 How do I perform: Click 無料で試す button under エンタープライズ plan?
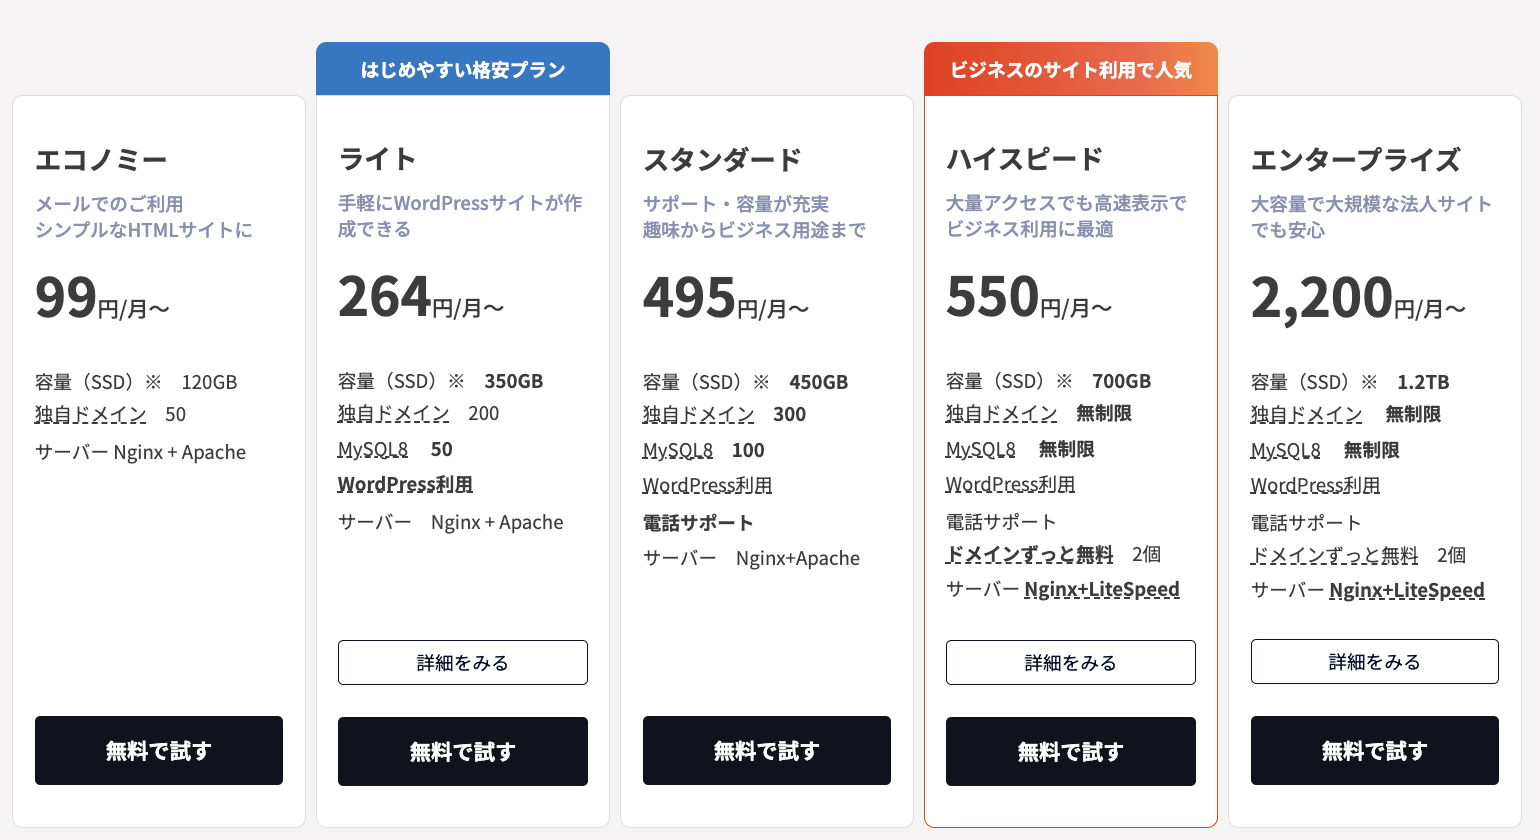(x=1374, y=750)
